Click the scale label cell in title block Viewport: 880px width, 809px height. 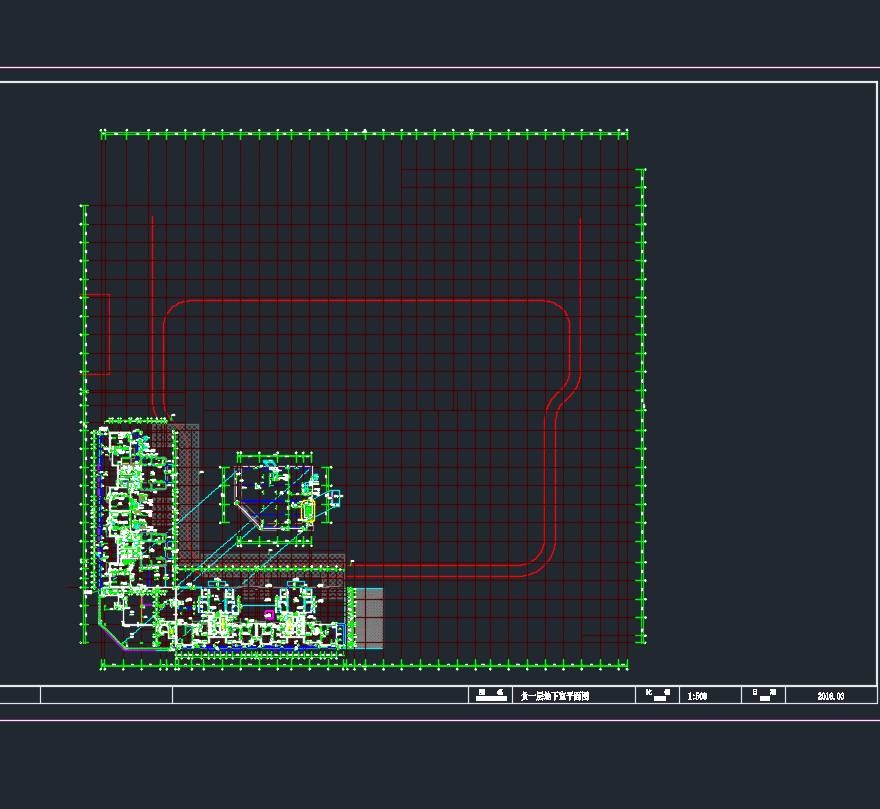point(657,695)
